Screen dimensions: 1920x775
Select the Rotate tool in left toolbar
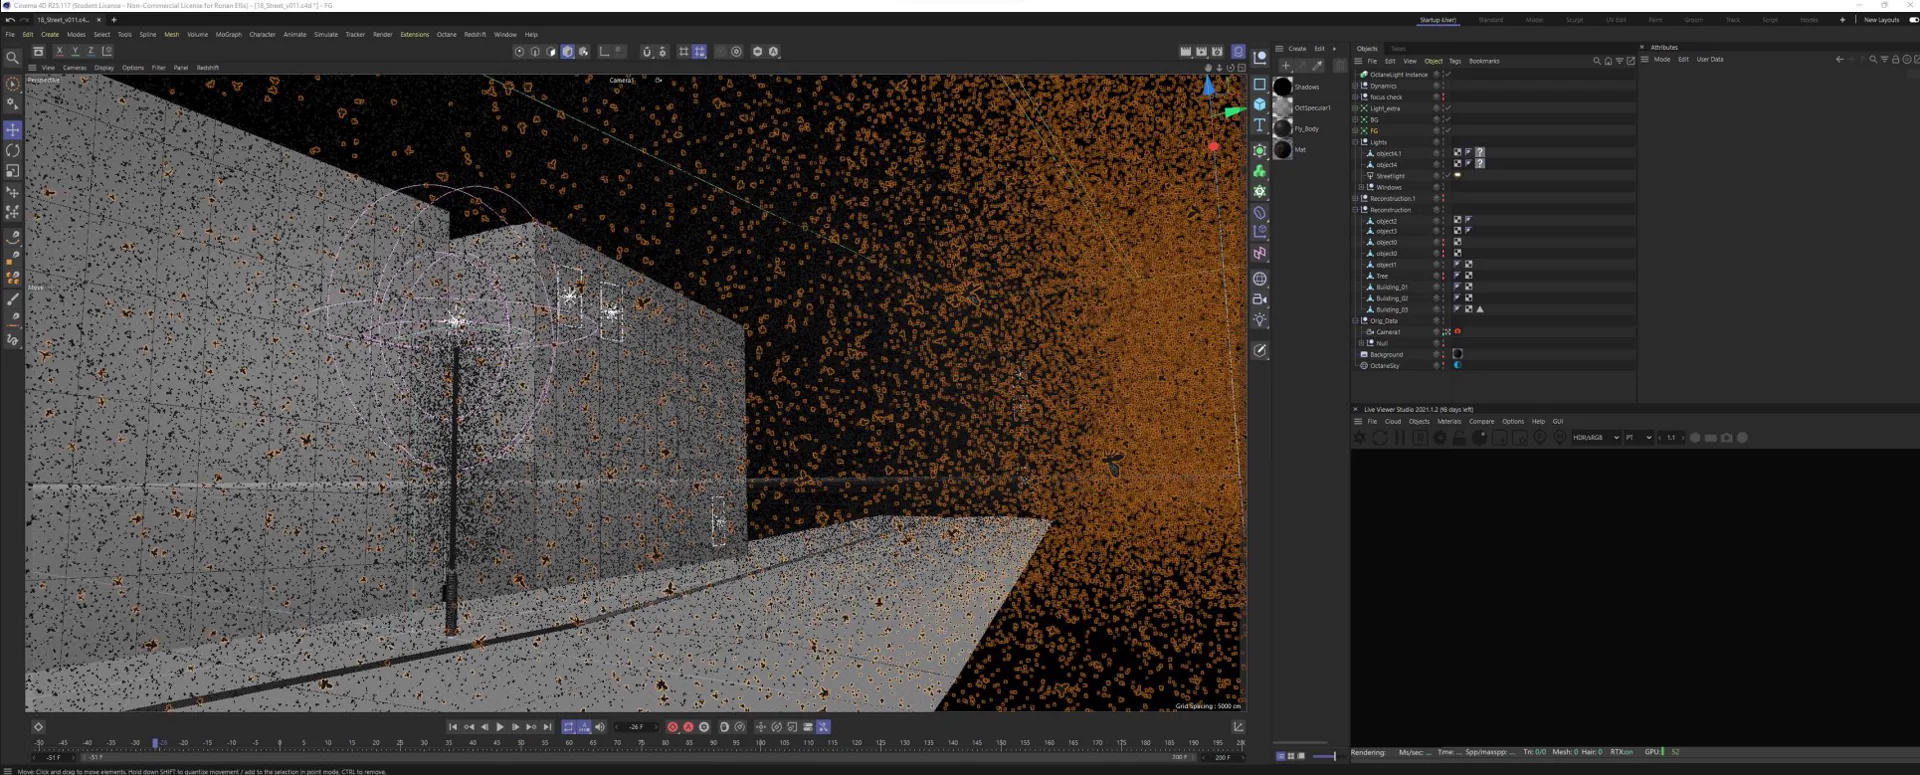(13, 150)
